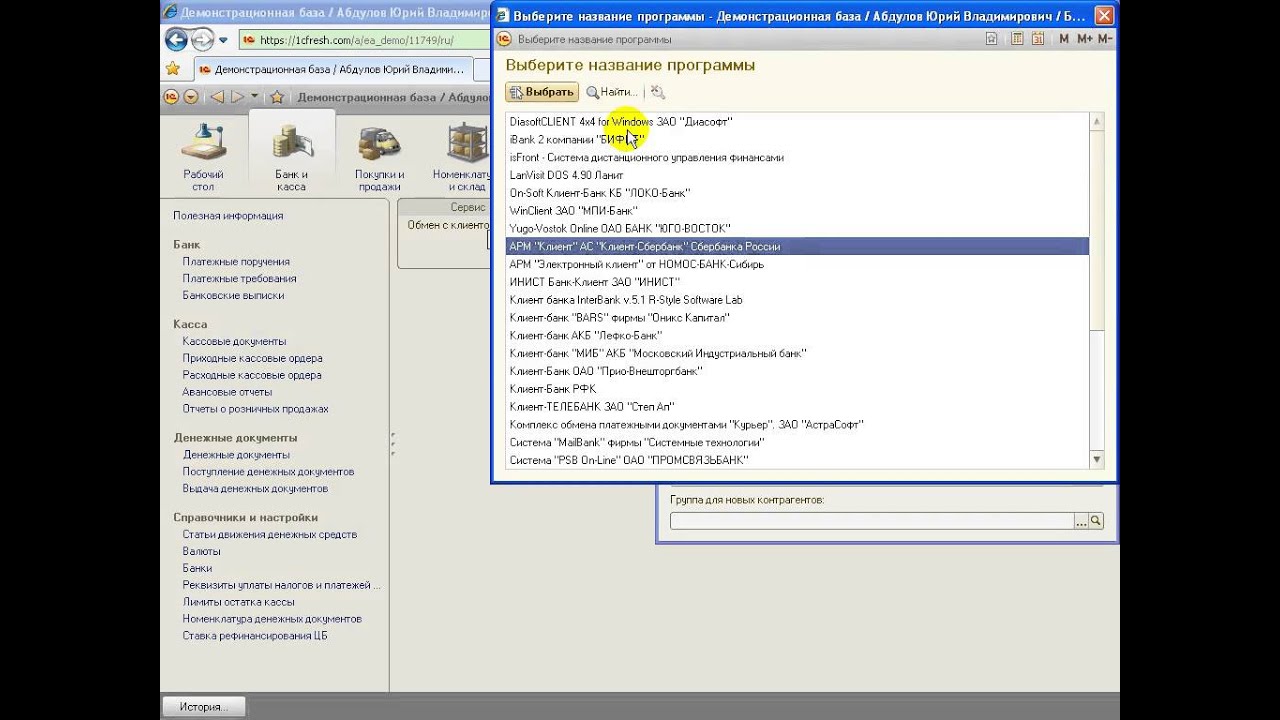Open the Обмен с клиентом банка service link

pos(448,226)
